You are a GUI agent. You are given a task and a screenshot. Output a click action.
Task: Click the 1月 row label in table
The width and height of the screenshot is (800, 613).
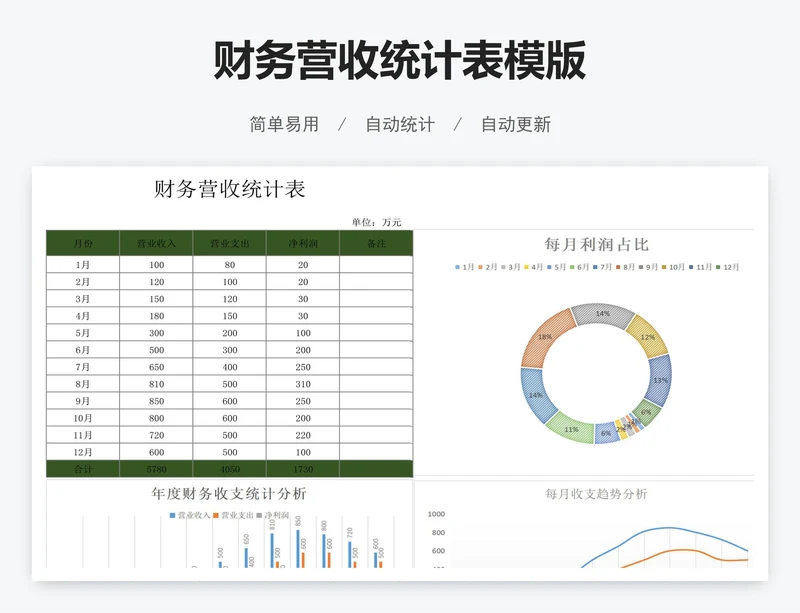pos(83,265)
